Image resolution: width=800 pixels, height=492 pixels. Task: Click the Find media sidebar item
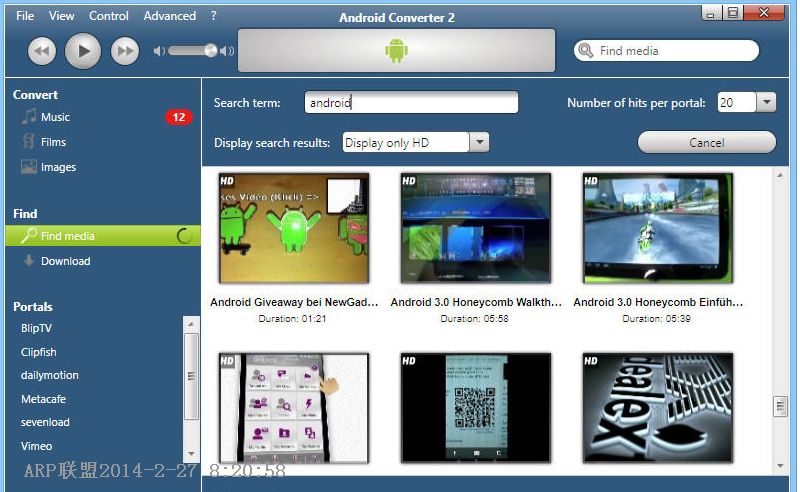tap(103, 236)
